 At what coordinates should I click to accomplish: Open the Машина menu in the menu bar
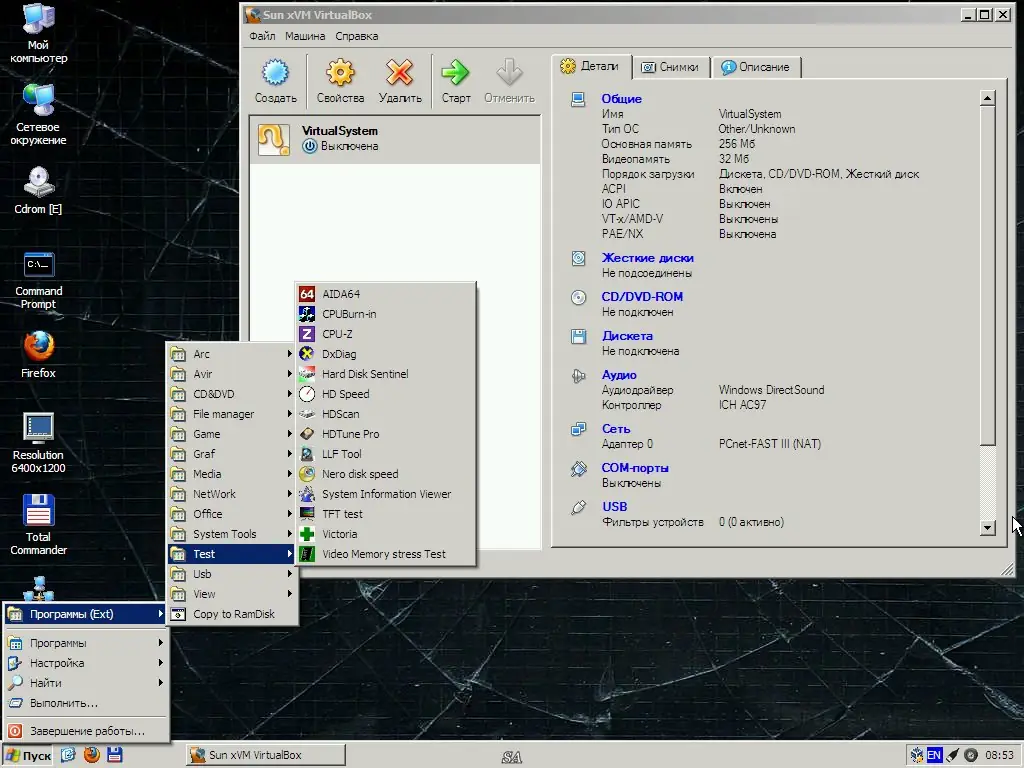pos(305,36)
